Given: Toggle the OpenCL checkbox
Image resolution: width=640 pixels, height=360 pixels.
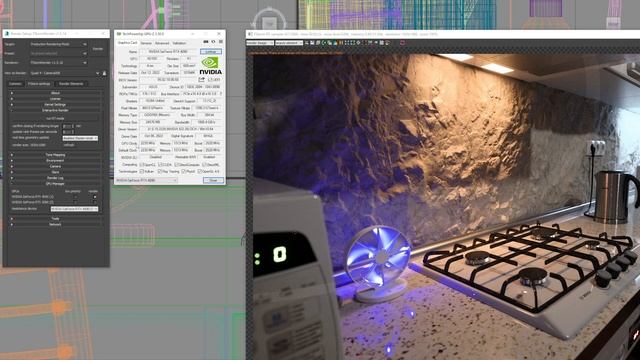Looking at the screenshot, I should coord(142,164).
